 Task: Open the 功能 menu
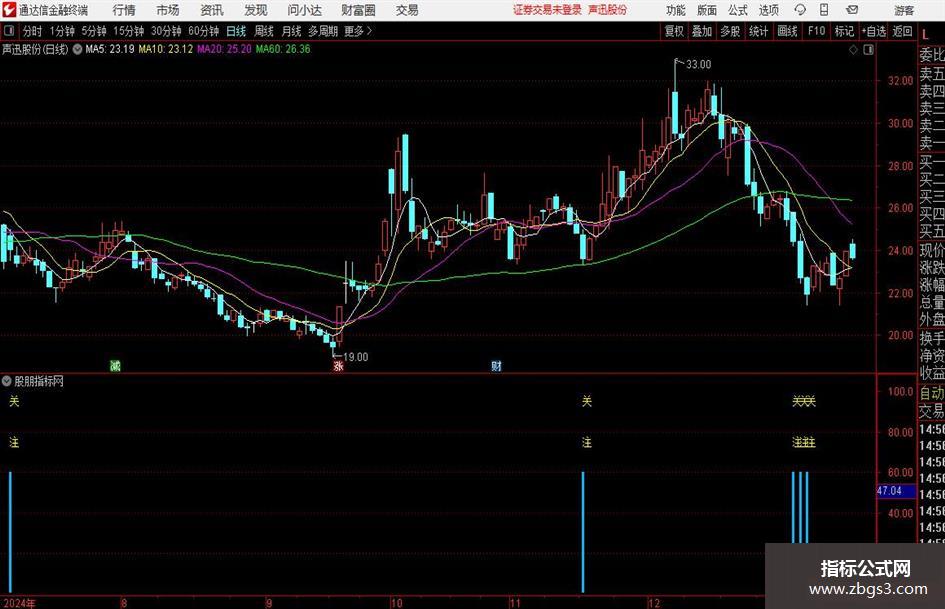(676, 10)
